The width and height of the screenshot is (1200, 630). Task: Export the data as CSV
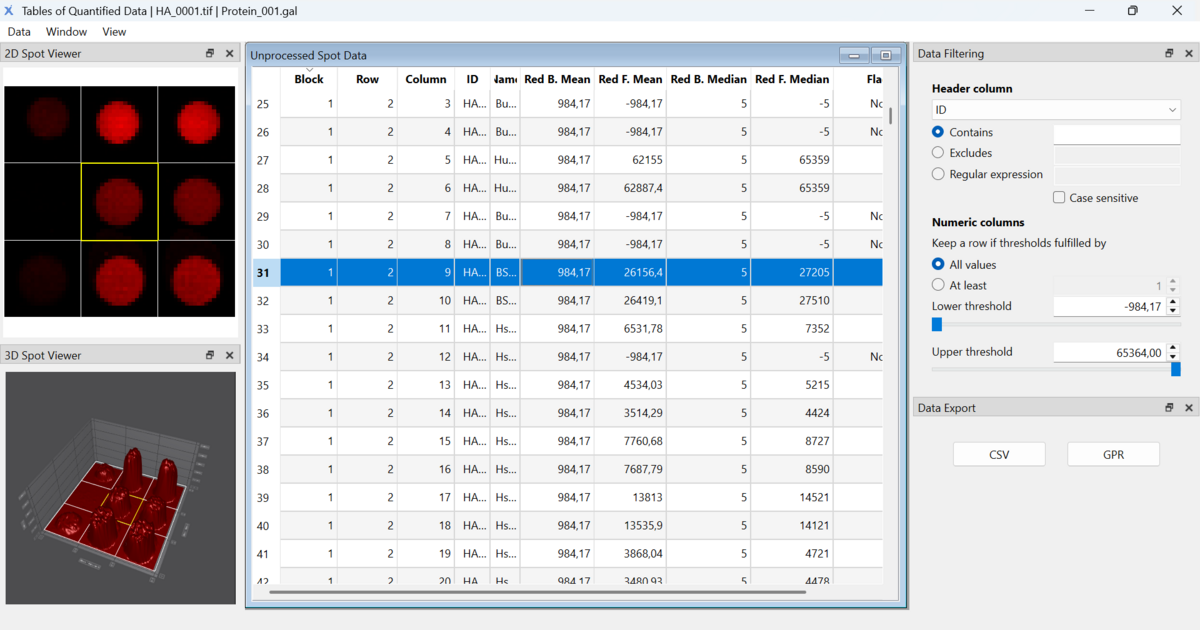point(999,454)
